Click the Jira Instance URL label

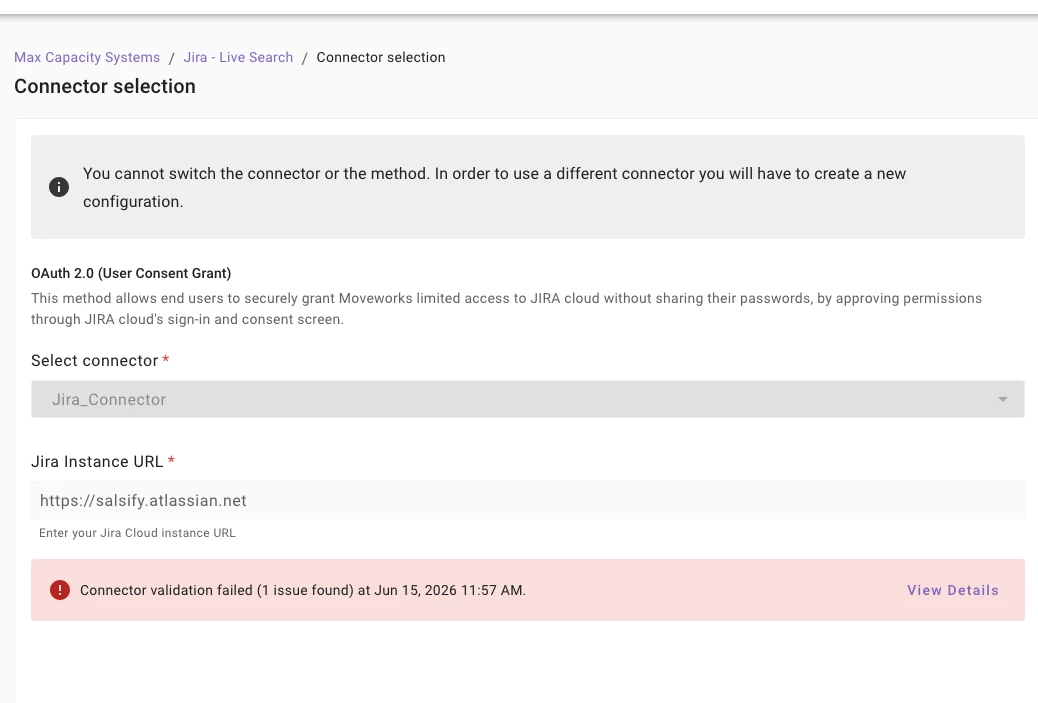tap(97, 462)
